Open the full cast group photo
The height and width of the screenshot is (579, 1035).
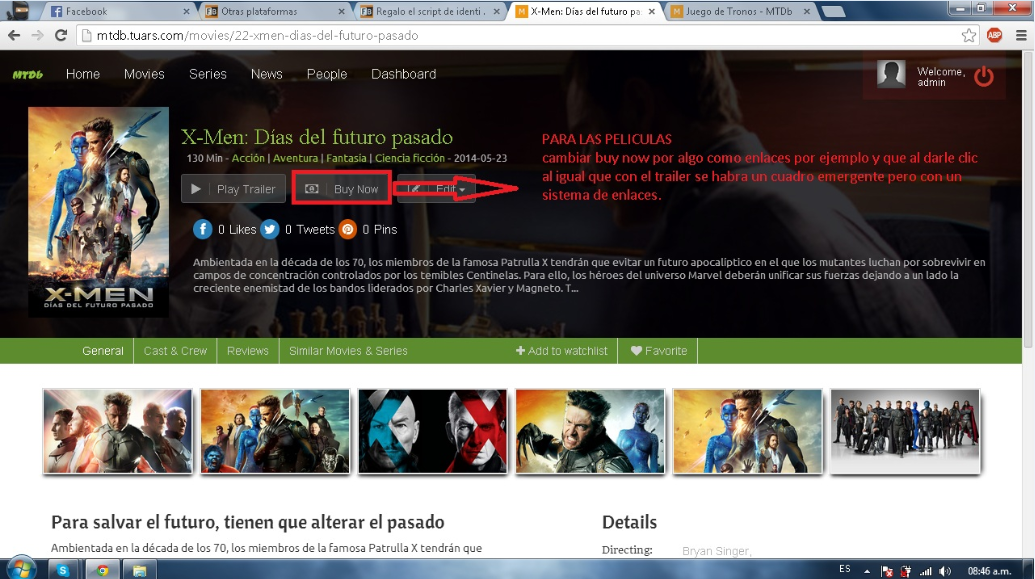905,431
